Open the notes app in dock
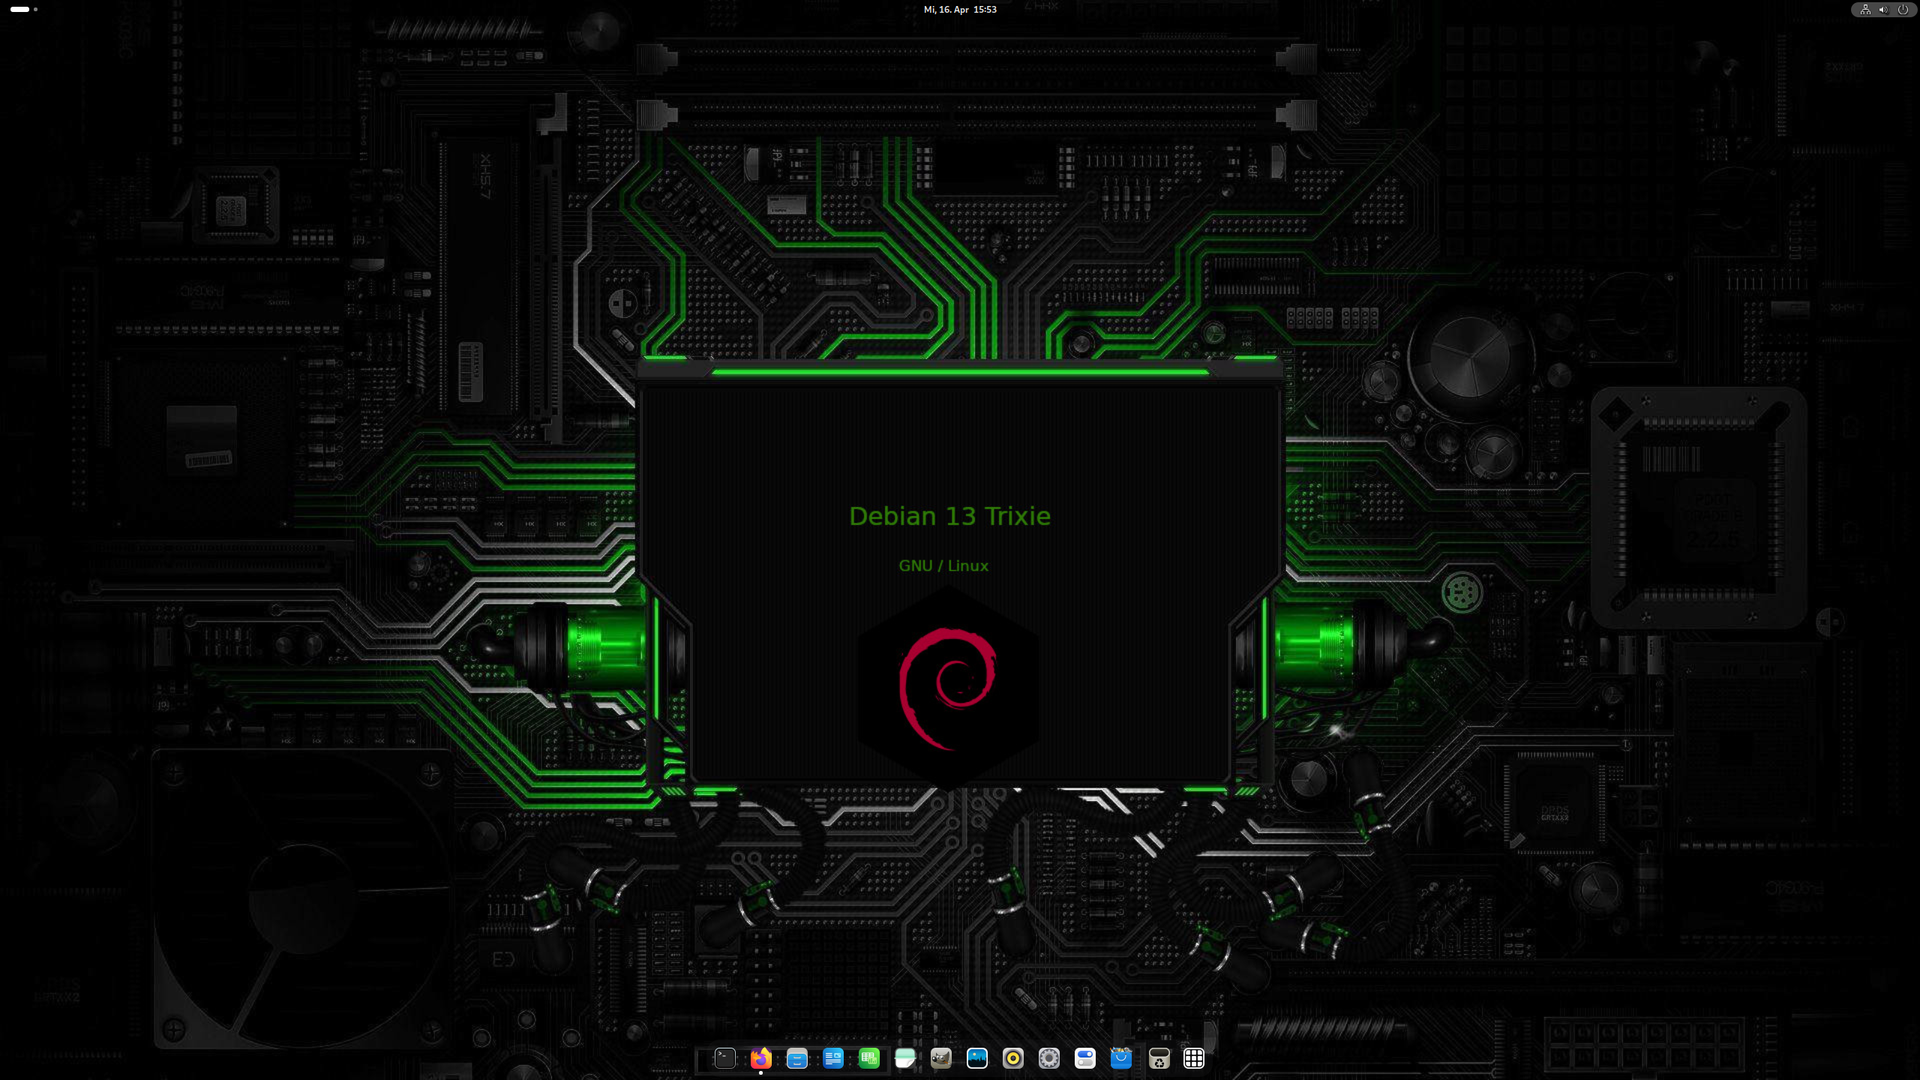1920x1080 pixels. [905, 1058]
